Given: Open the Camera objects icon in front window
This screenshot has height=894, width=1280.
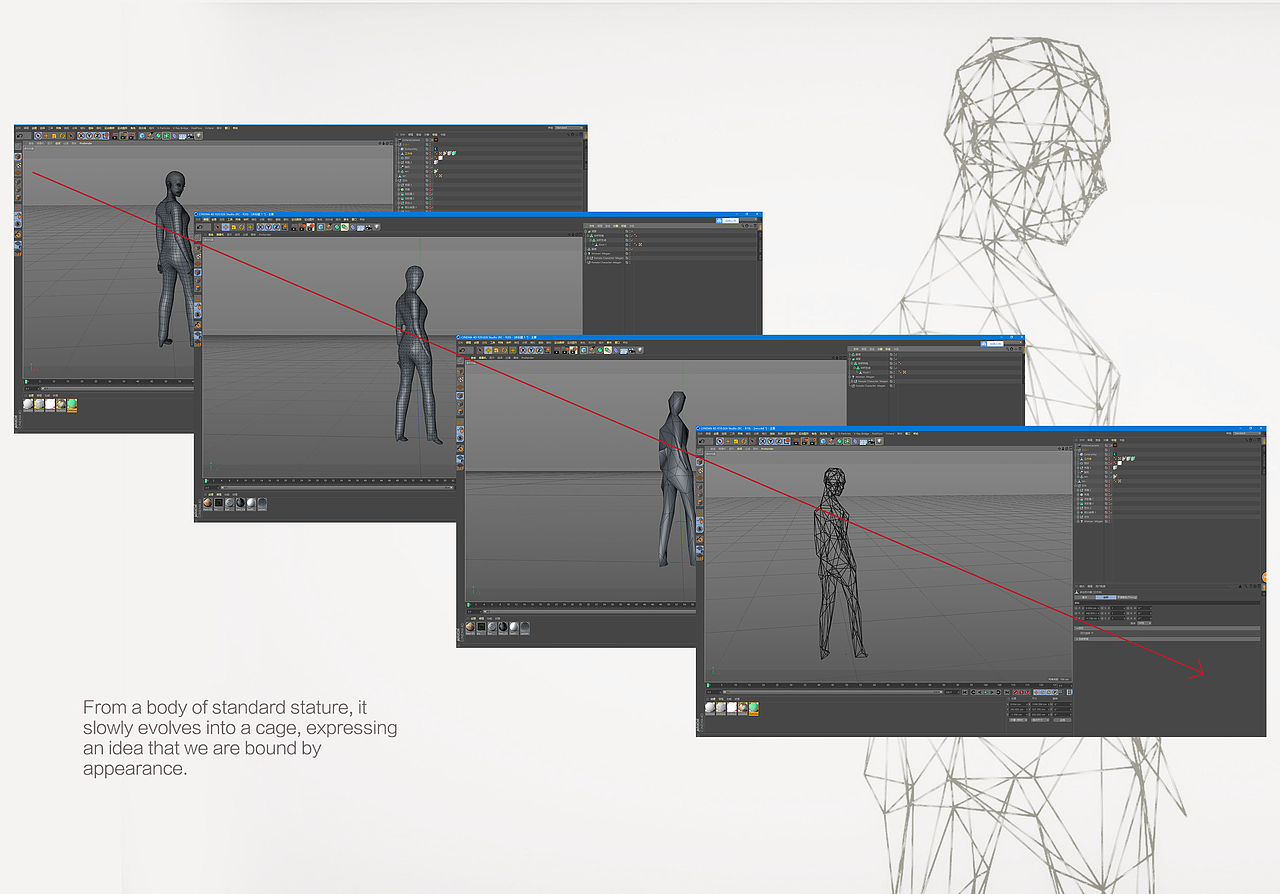Looking at the screenshot, I should (x=871, y=441).
